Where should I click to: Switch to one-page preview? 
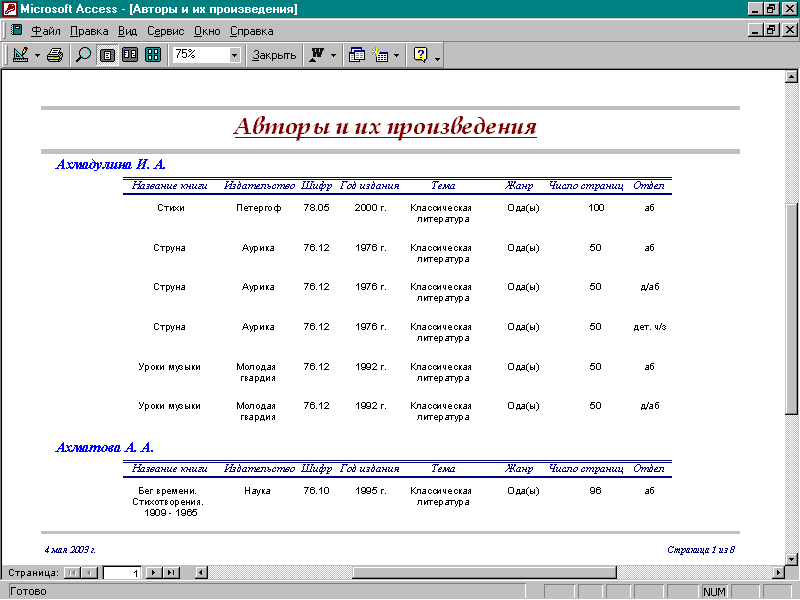(x=107, y=55)
